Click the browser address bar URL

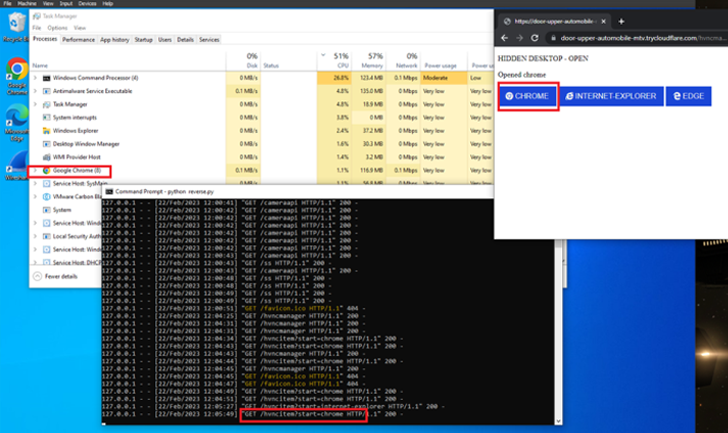(x=640, y=37)
